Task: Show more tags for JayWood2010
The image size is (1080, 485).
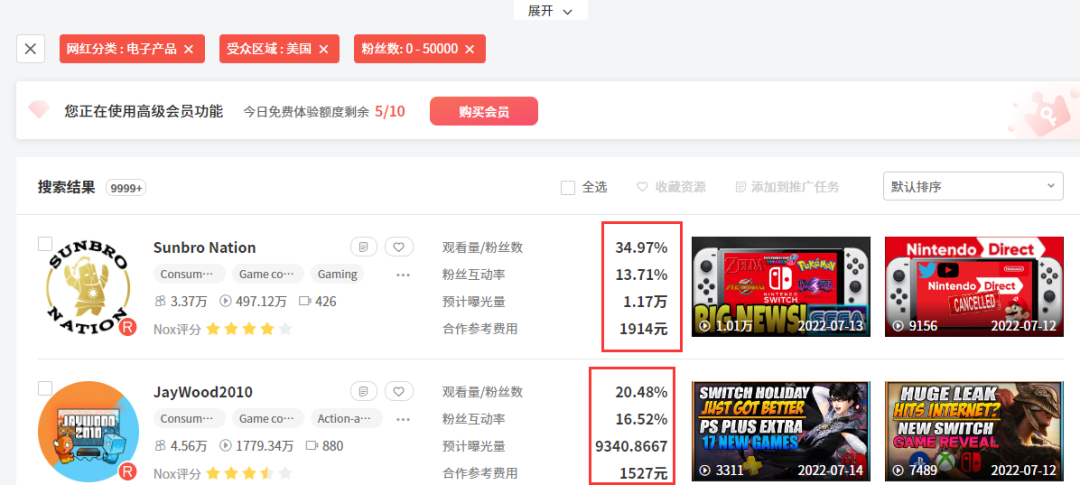Action: coord(403,420)
